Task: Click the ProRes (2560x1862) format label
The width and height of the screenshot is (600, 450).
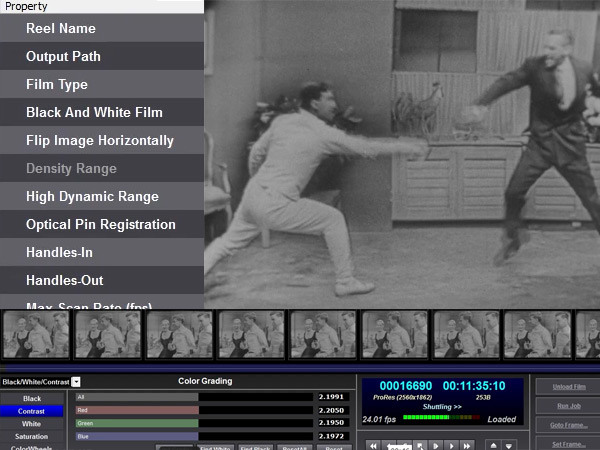Action: point(402,397)
